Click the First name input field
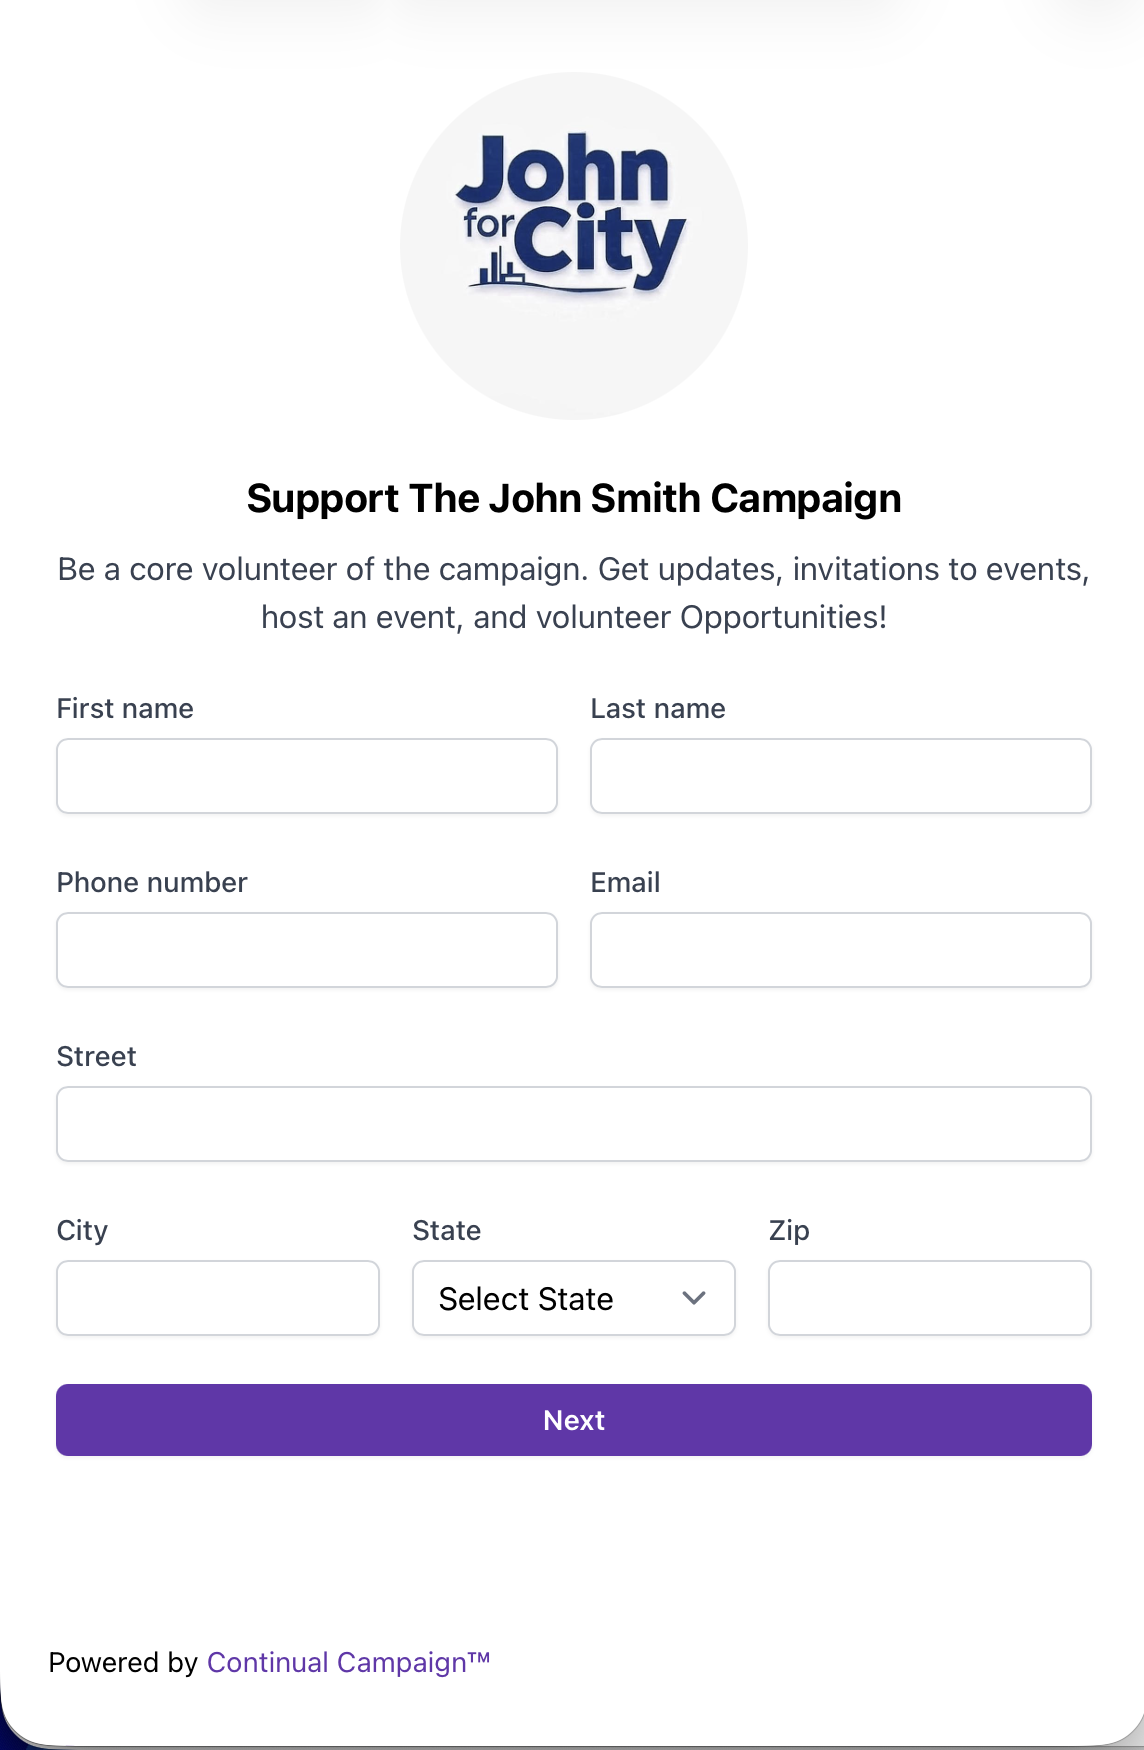Viewport: 1144px width, 1750px height. tap(306, 776)
